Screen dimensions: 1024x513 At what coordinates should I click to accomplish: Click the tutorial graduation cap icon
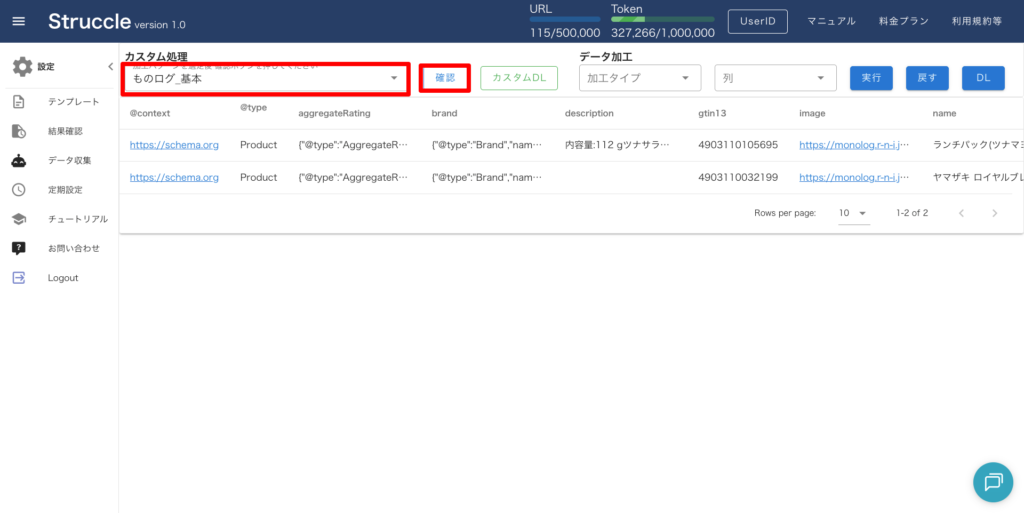click(x=19, y=219)
